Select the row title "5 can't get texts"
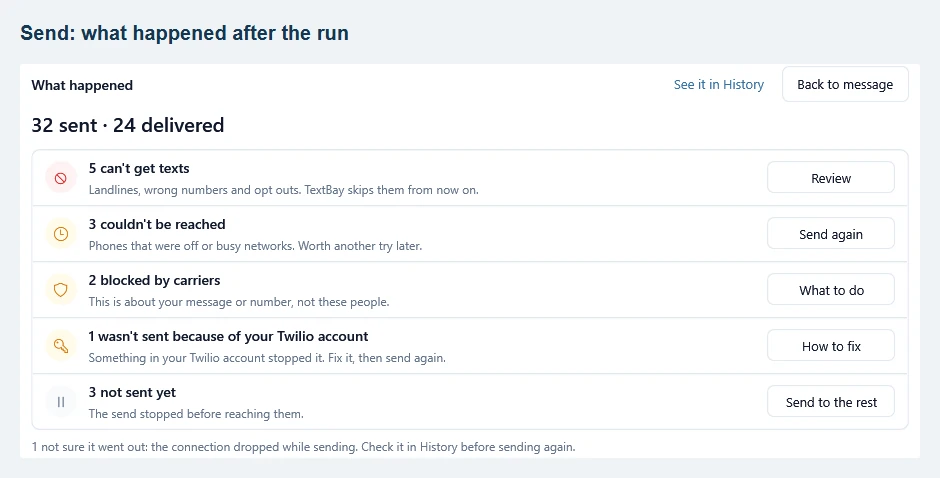The height and width of the screenshot is (478, 940). (x=139, y=169)
